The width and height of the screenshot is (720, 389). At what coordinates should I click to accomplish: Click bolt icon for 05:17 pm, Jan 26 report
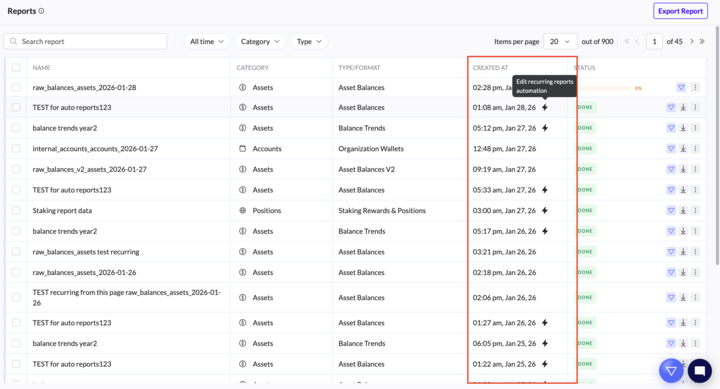click(x=545, y=231)
